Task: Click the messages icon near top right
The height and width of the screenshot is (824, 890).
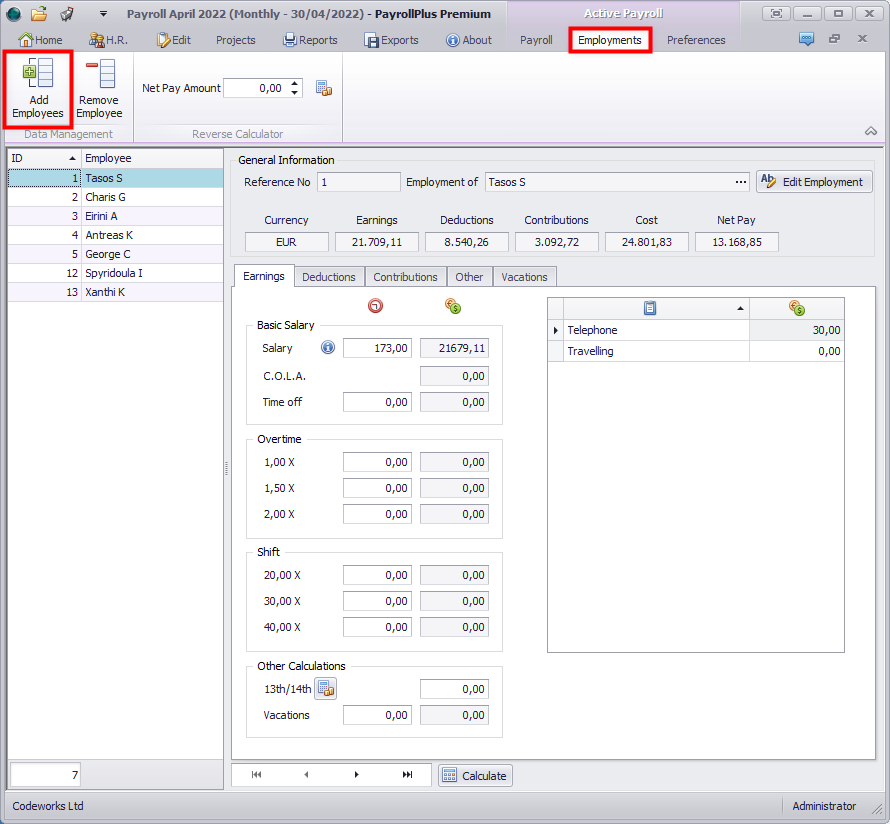Action: coord(807,39)
